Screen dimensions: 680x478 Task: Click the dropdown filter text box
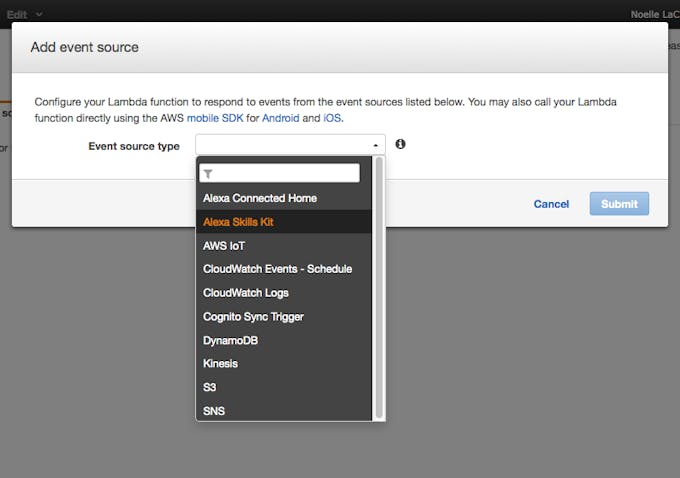point(279,173)
